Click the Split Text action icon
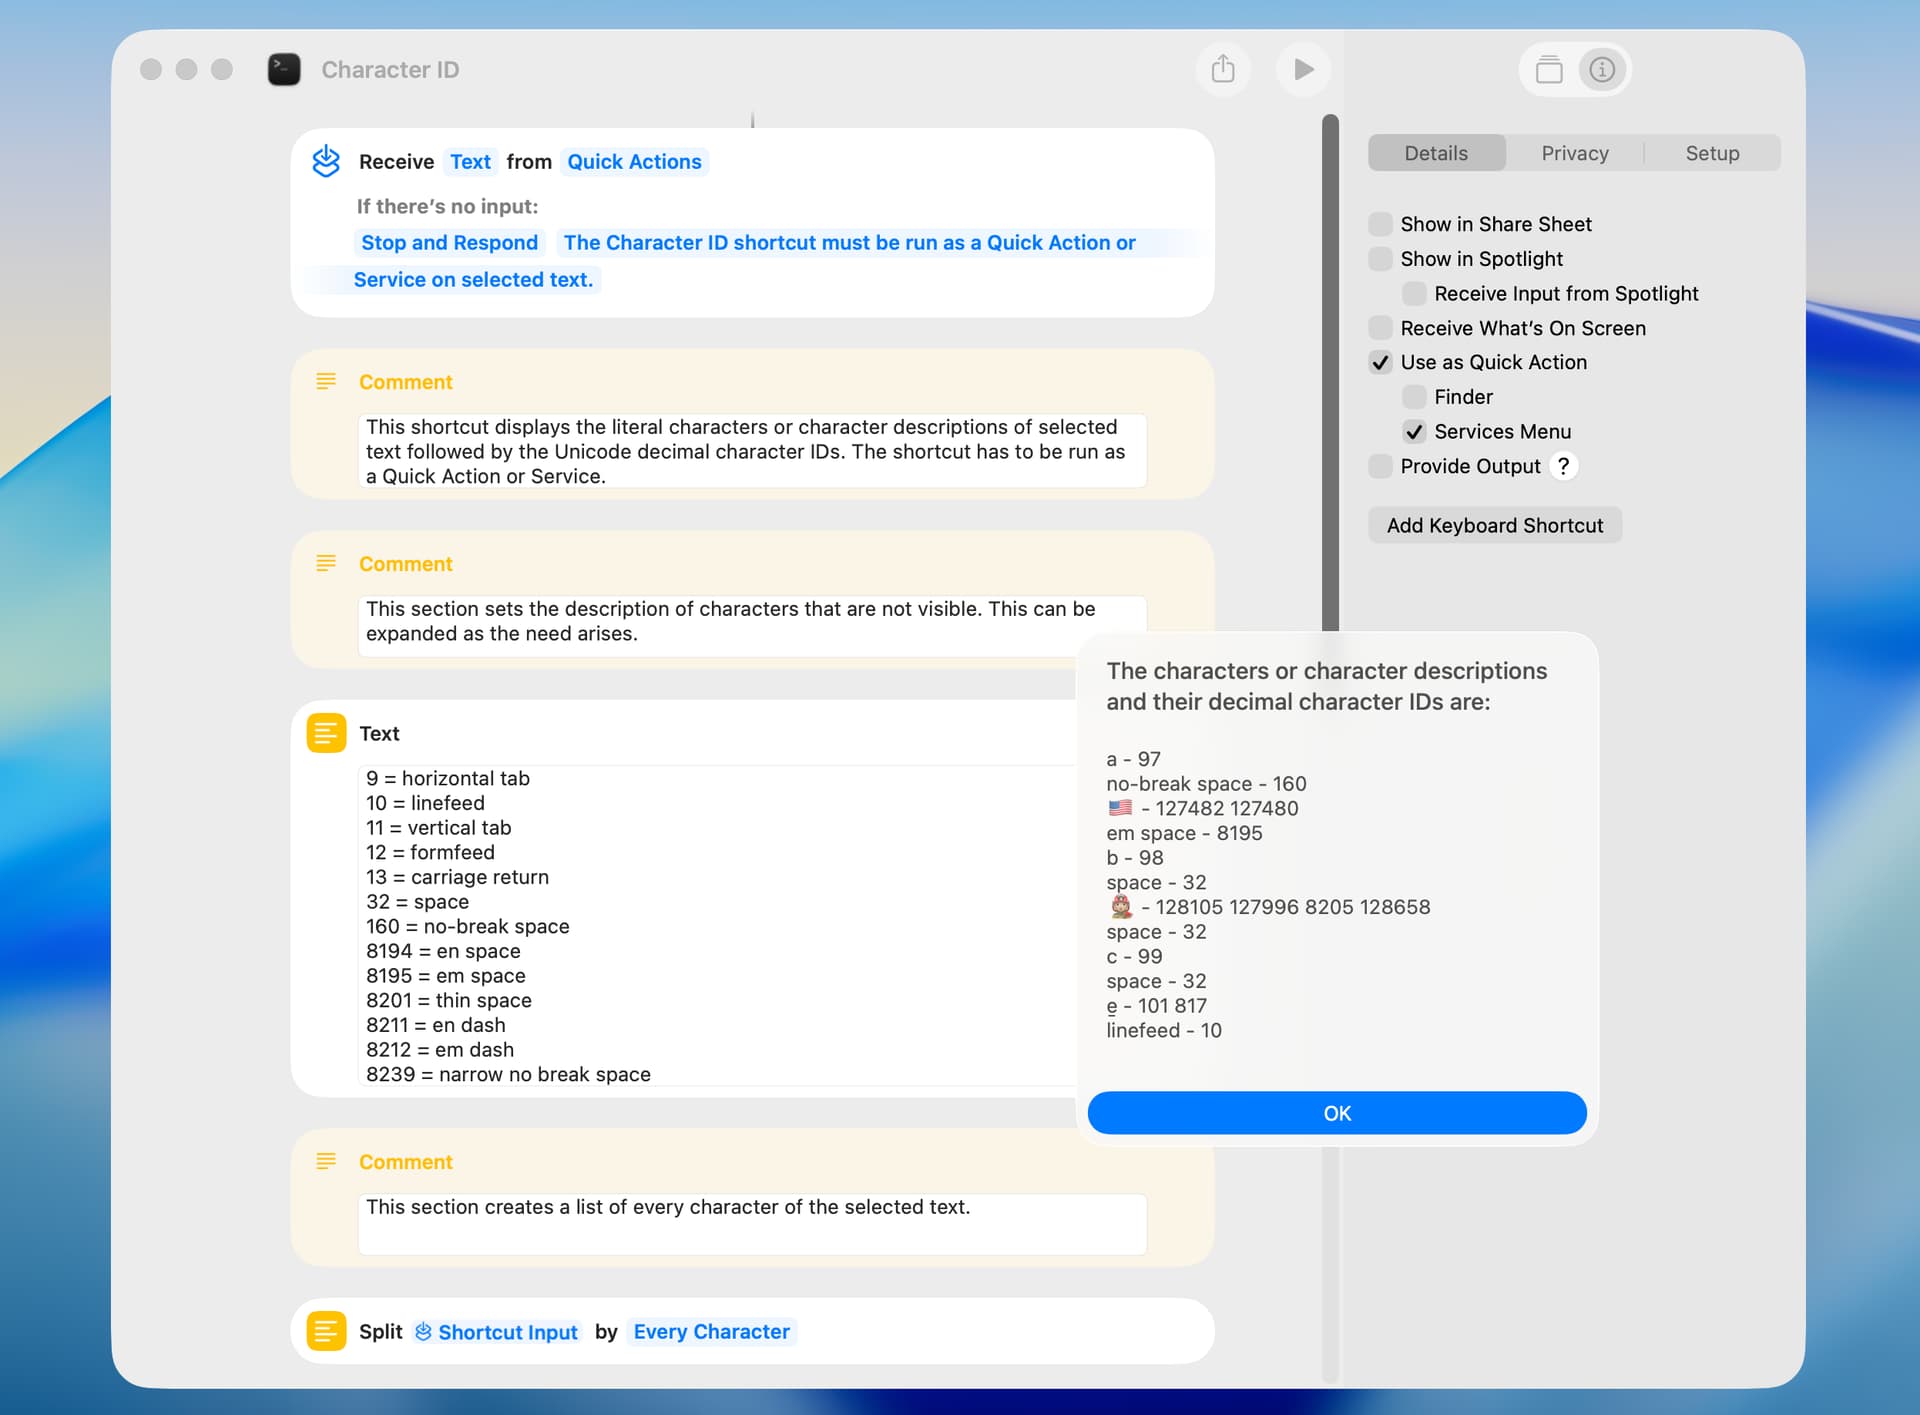 [x=326, y=1331]
